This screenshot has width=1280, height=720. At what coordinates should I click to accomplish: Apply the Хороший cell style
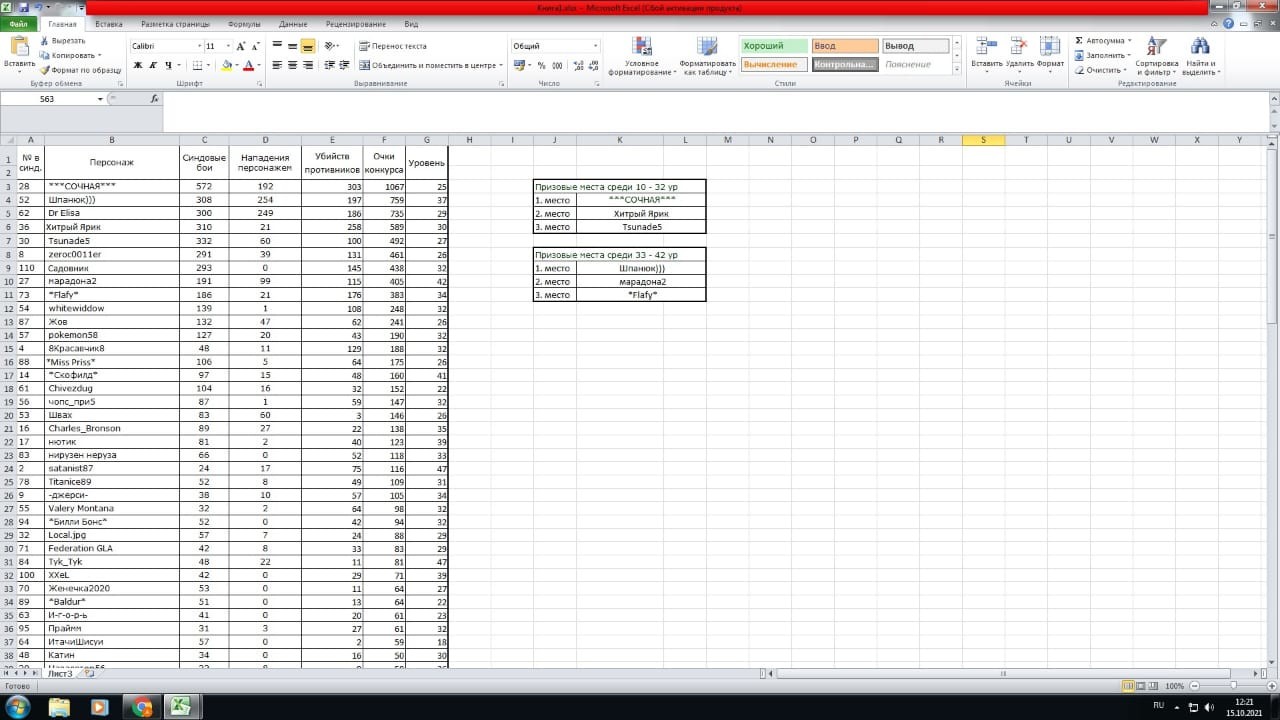pyautogui.click(x=774, y=46)
